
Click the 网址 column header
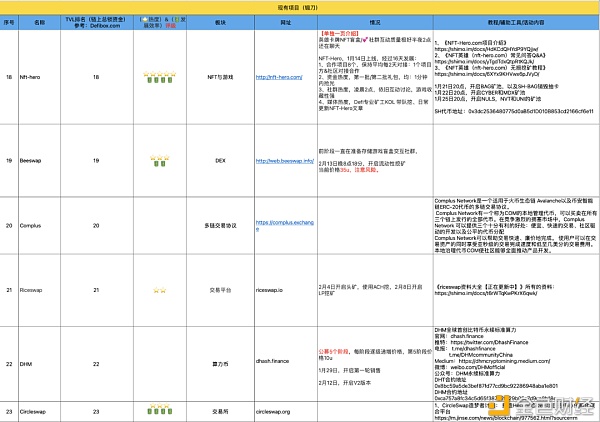click(286, 23)
